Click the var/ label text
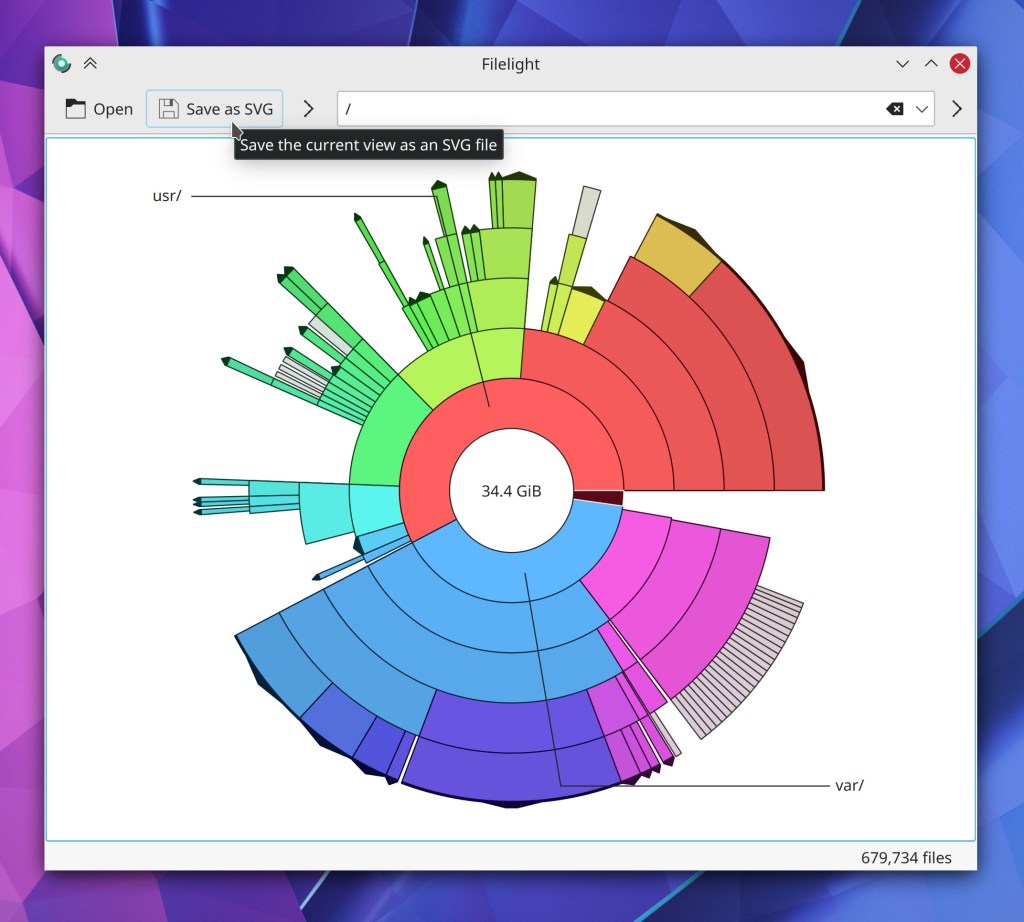Viewport: 1024px width, 922px height. [848, 785]
